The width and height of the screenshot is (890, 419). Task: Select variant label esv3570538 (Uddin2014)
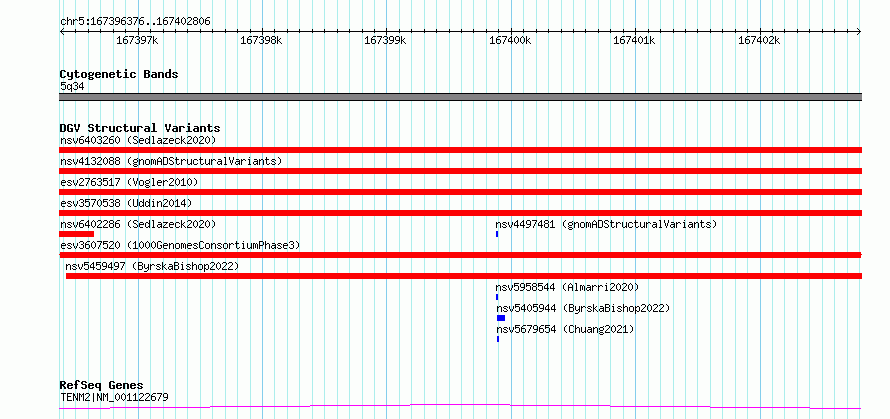[126, 203]
